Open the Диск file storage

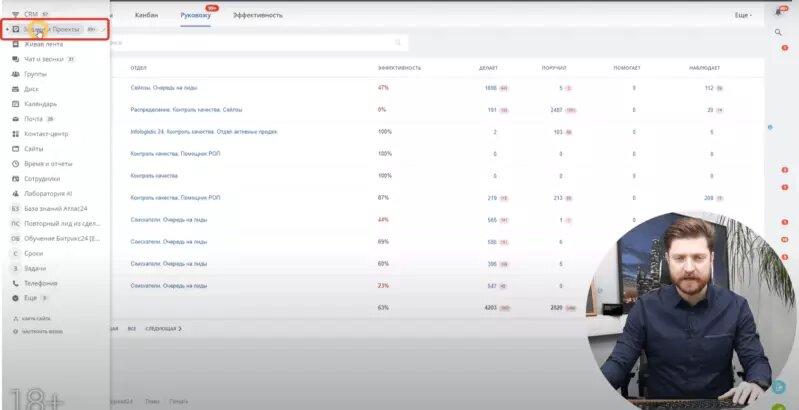[31, 89]
